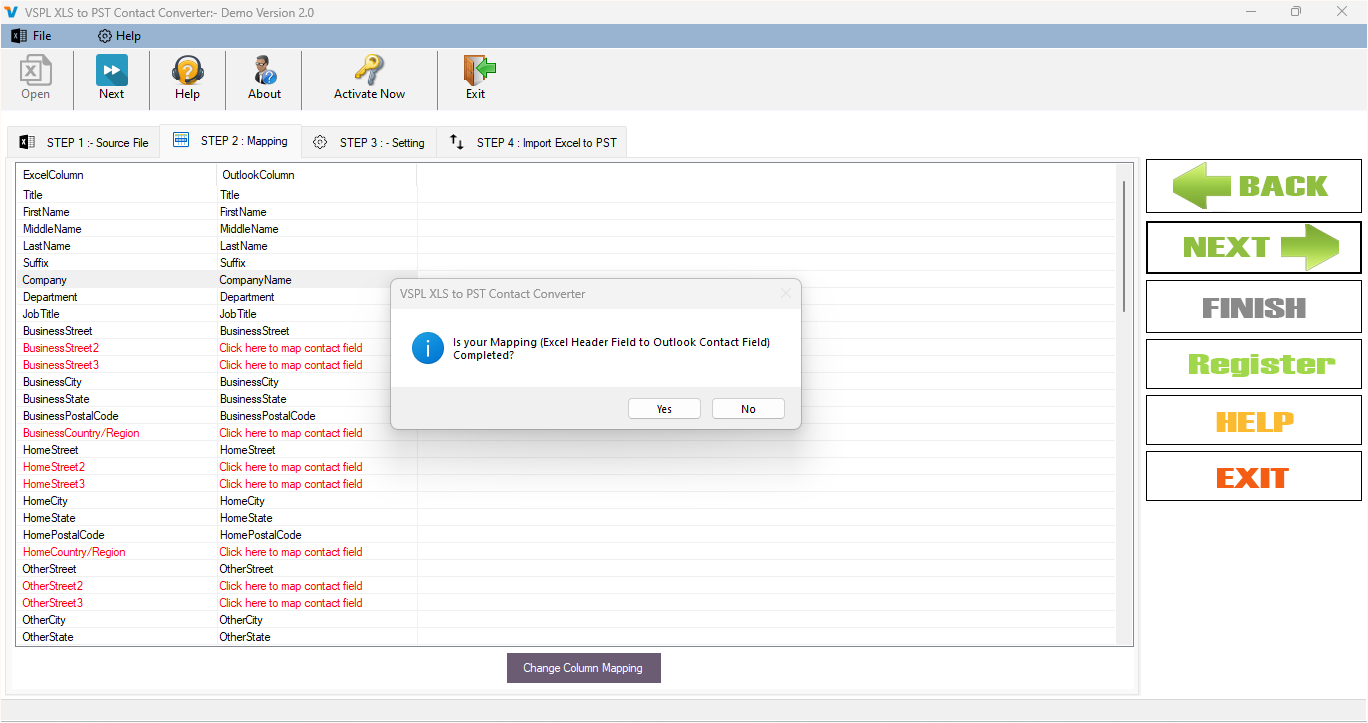This screenshot has width=1368, height=723.
Task: Open the Help menu
Action: [119, 36]
